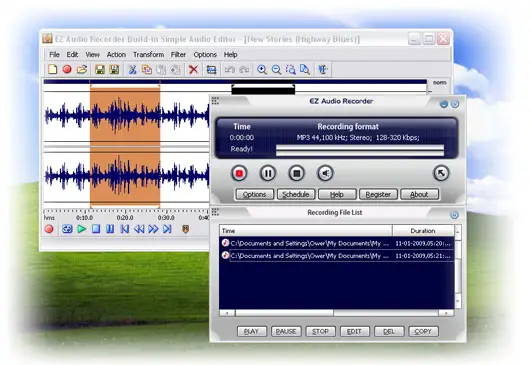This screenshot has width=531, height=365.
Task: Select the recording dated 11-01-2009,05:20
Action: [337, 243]
